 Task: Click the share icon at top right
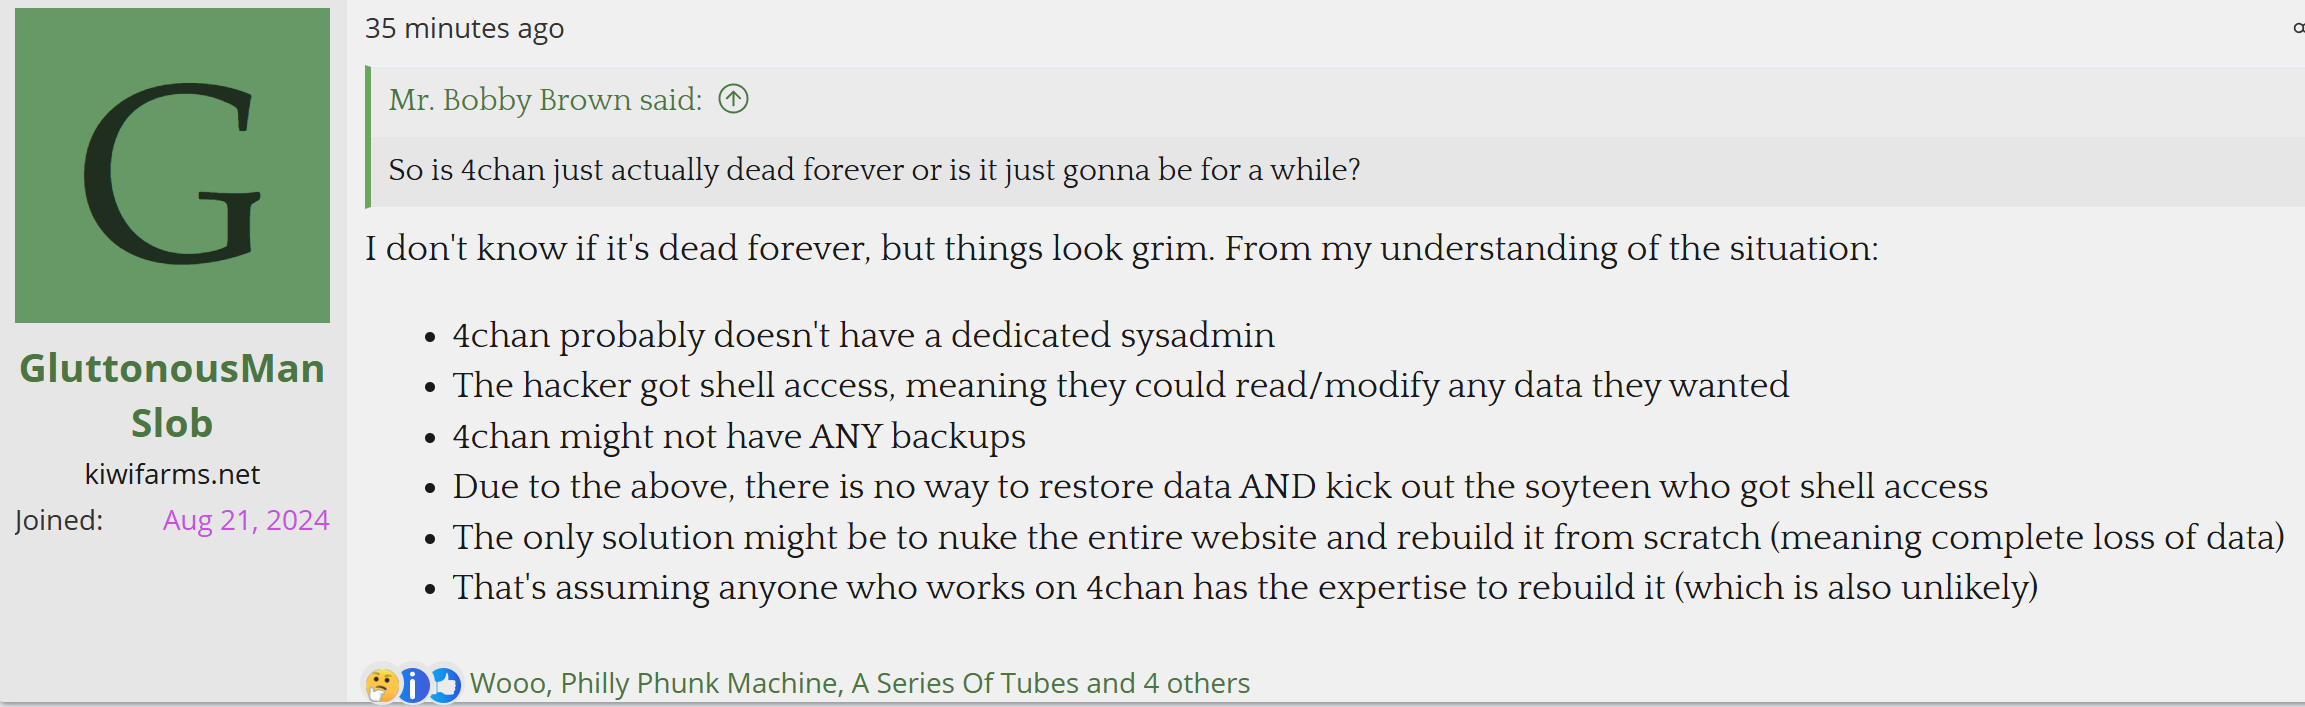[x=2298, y=28]
